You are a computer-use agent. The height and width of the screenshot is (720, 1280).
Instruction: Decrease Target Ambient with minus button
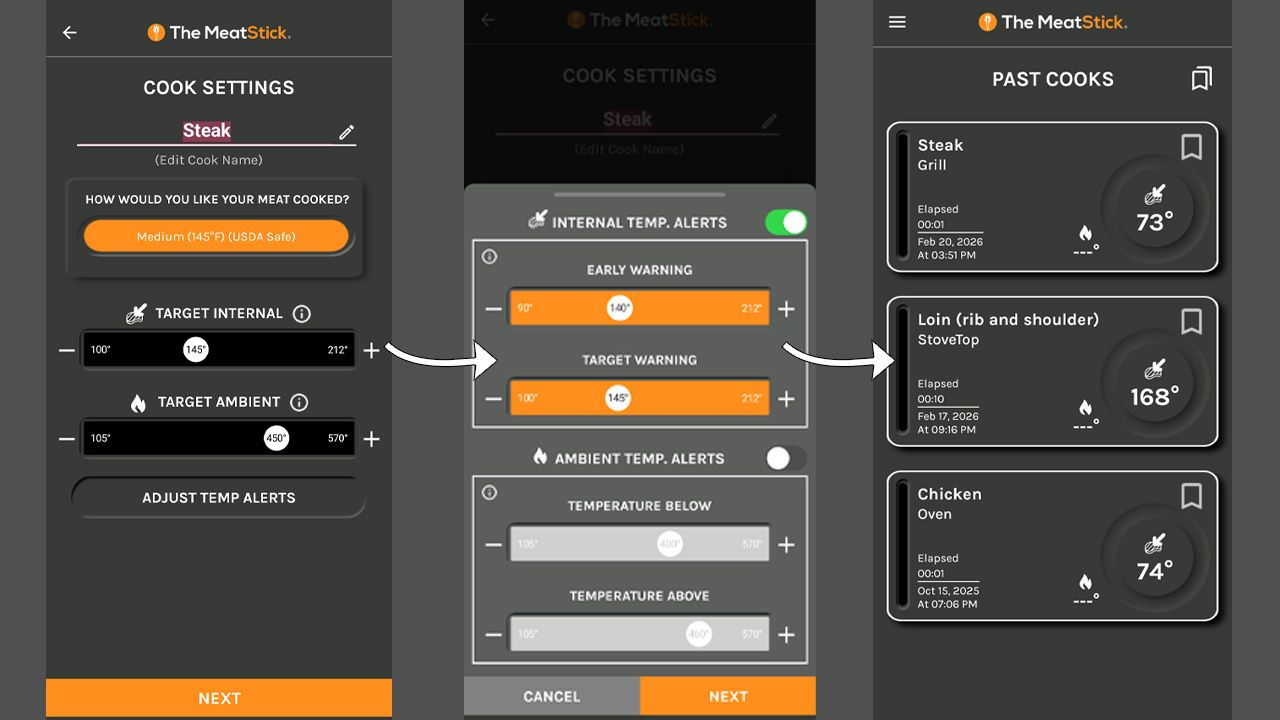[x=66, y=439]
